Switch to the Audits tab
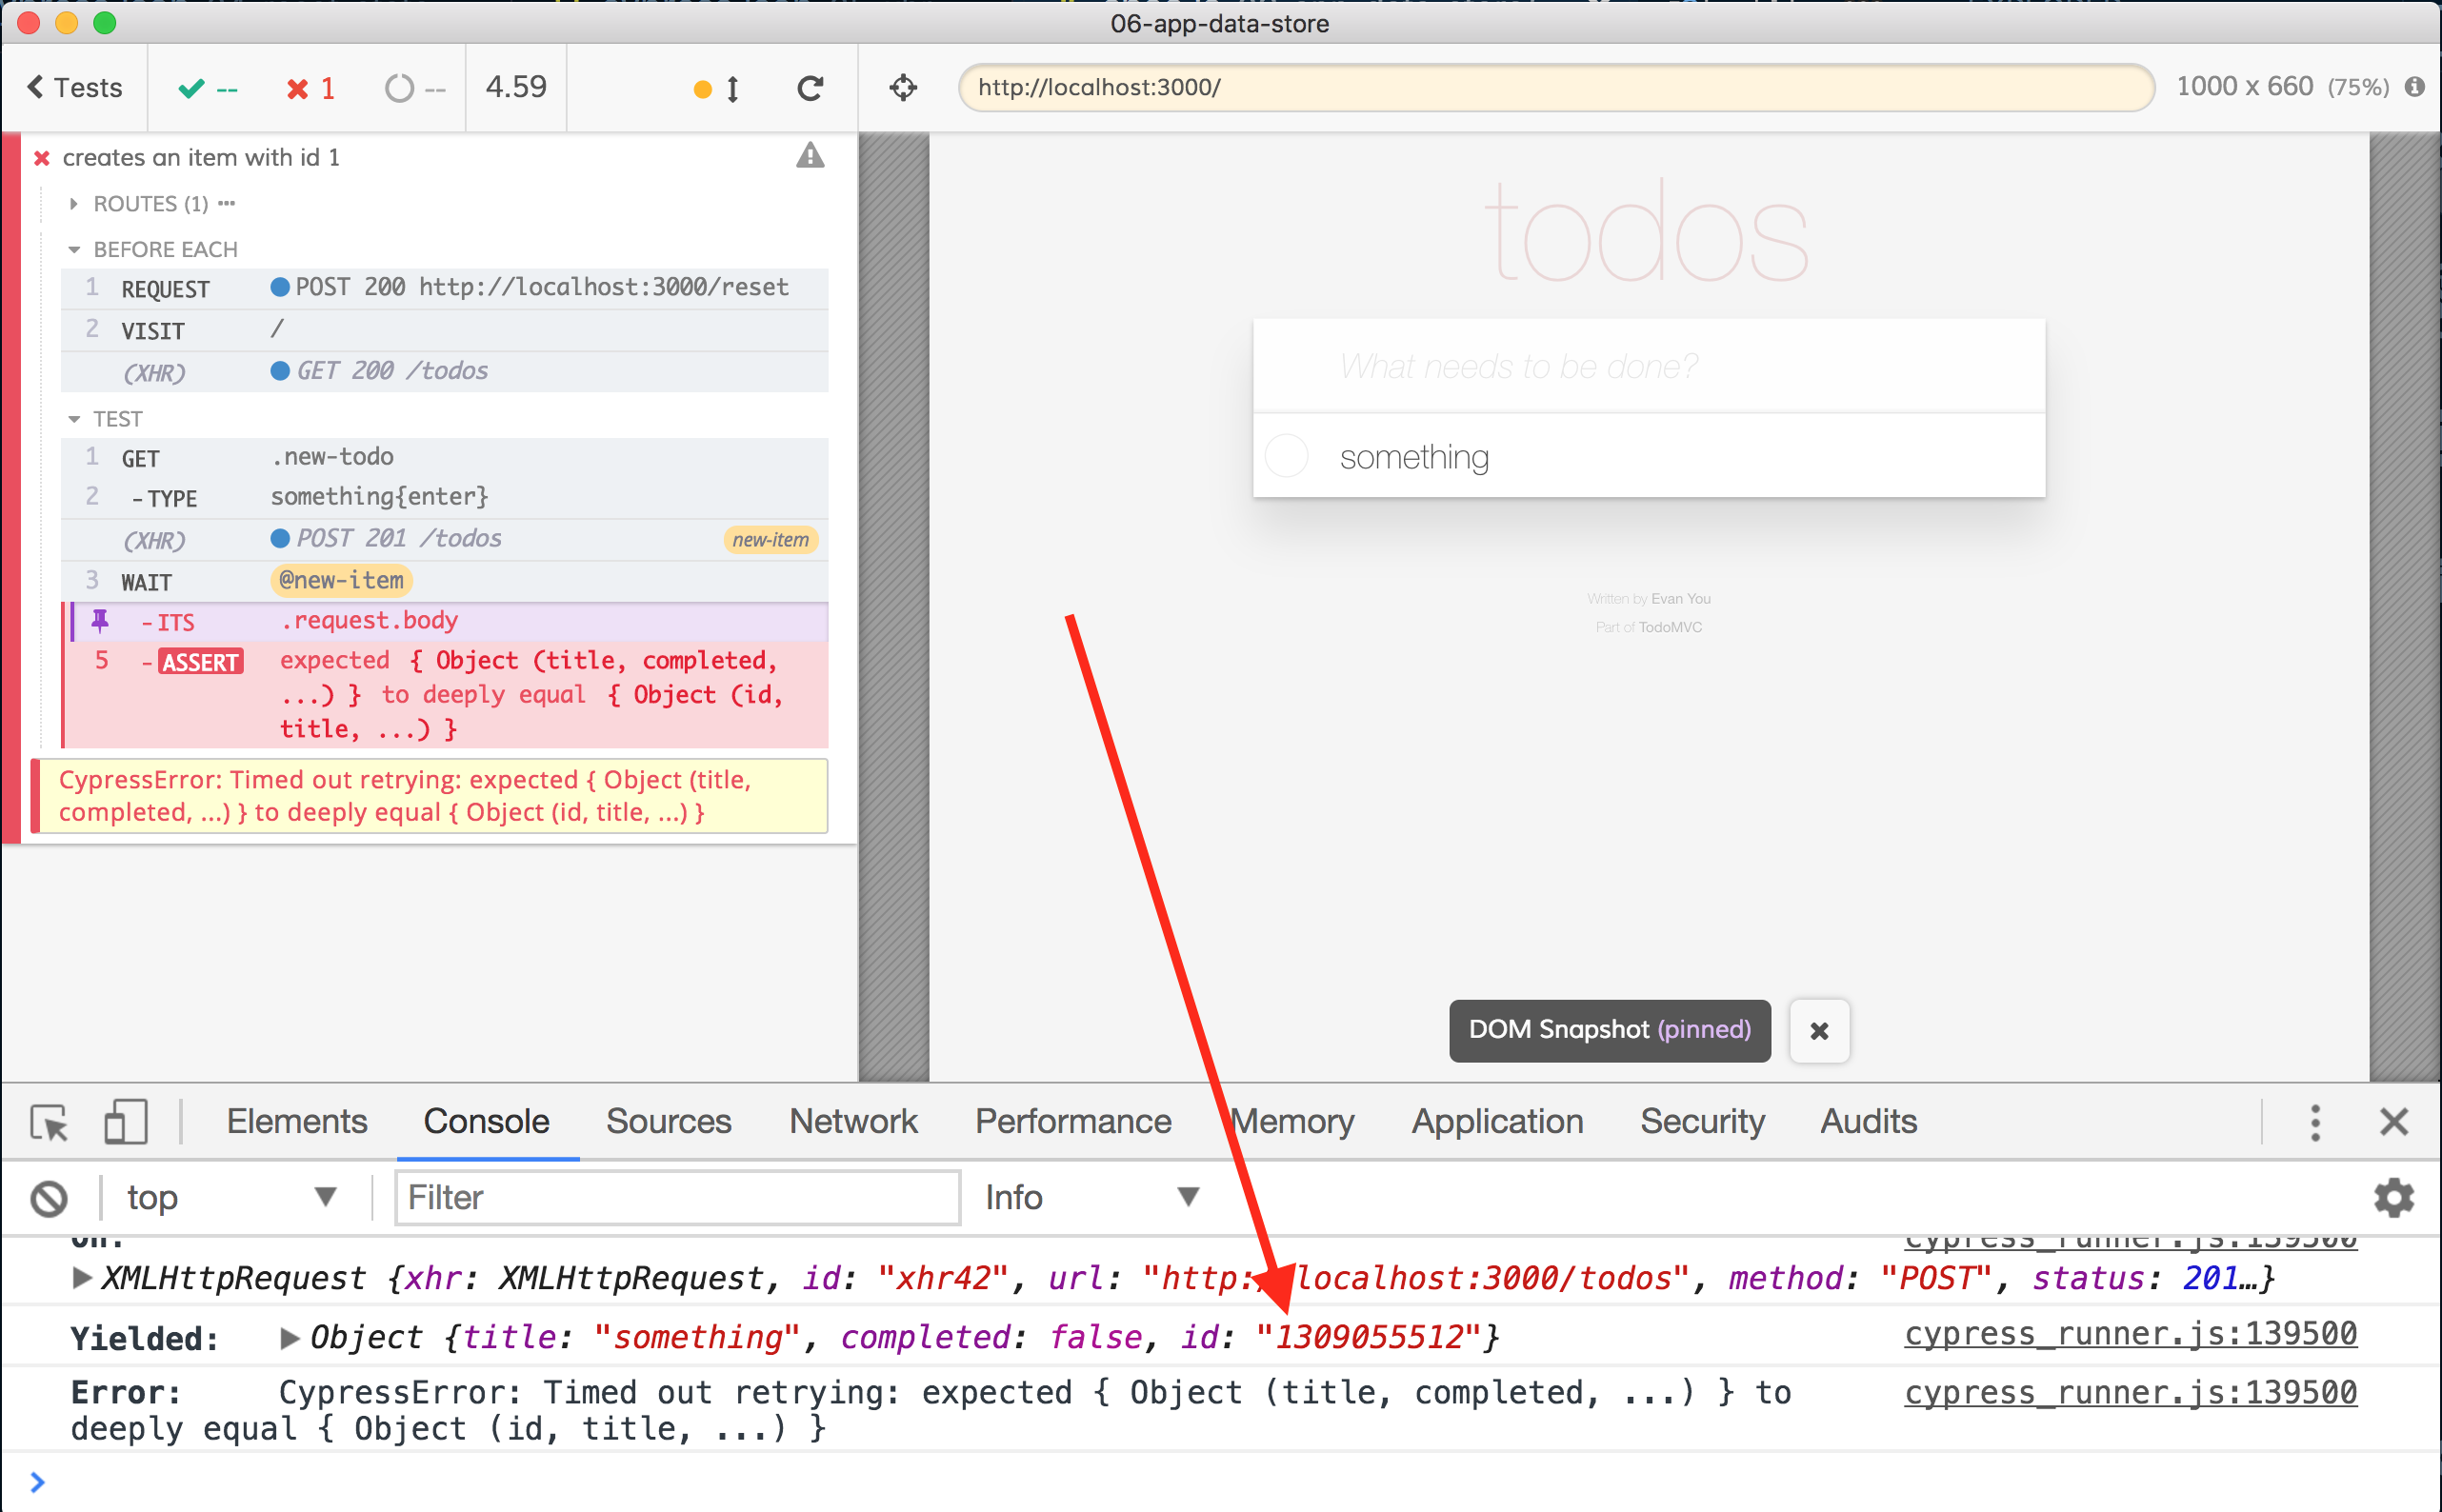The height and width of the screenshot is (1512, 2442). pos(1868,1122)
